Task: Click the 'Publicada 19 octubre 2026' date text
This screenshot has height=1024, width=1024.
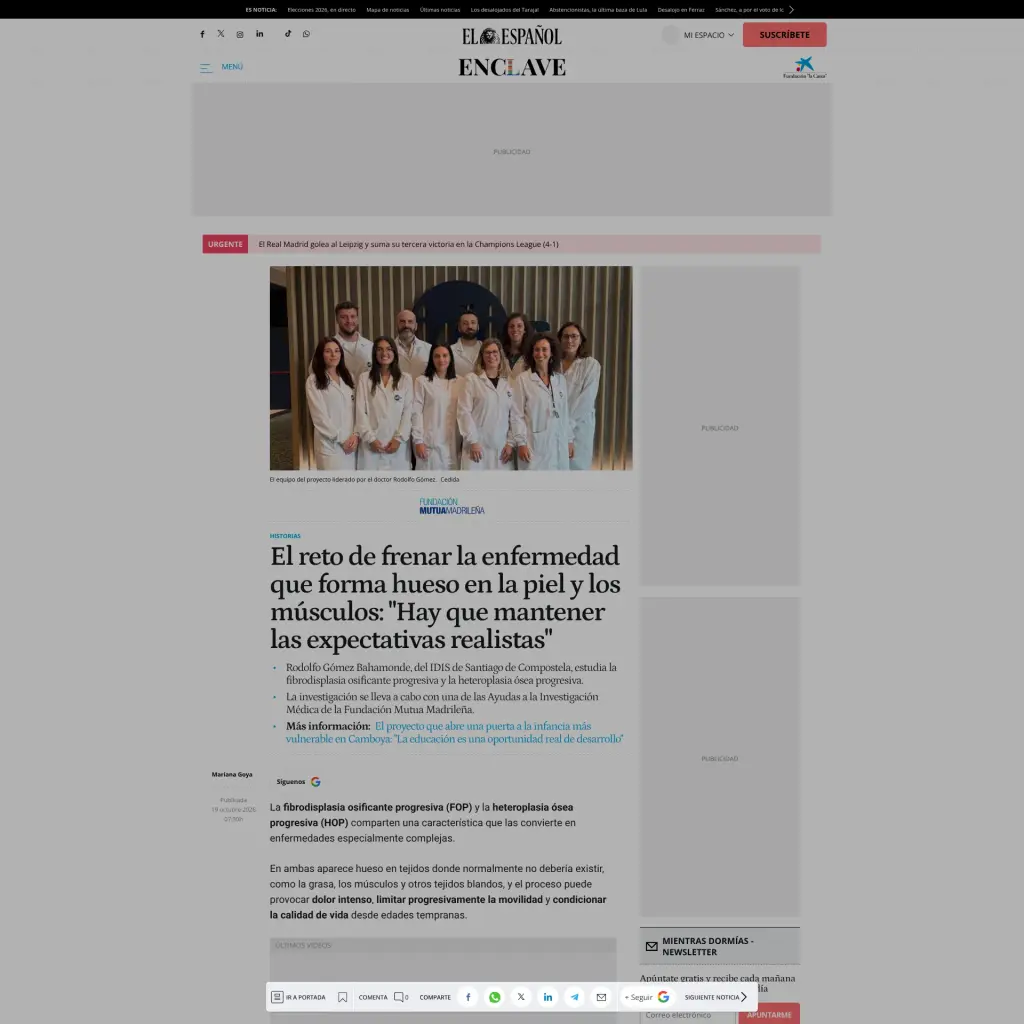Action: click(x=233, y=809)
